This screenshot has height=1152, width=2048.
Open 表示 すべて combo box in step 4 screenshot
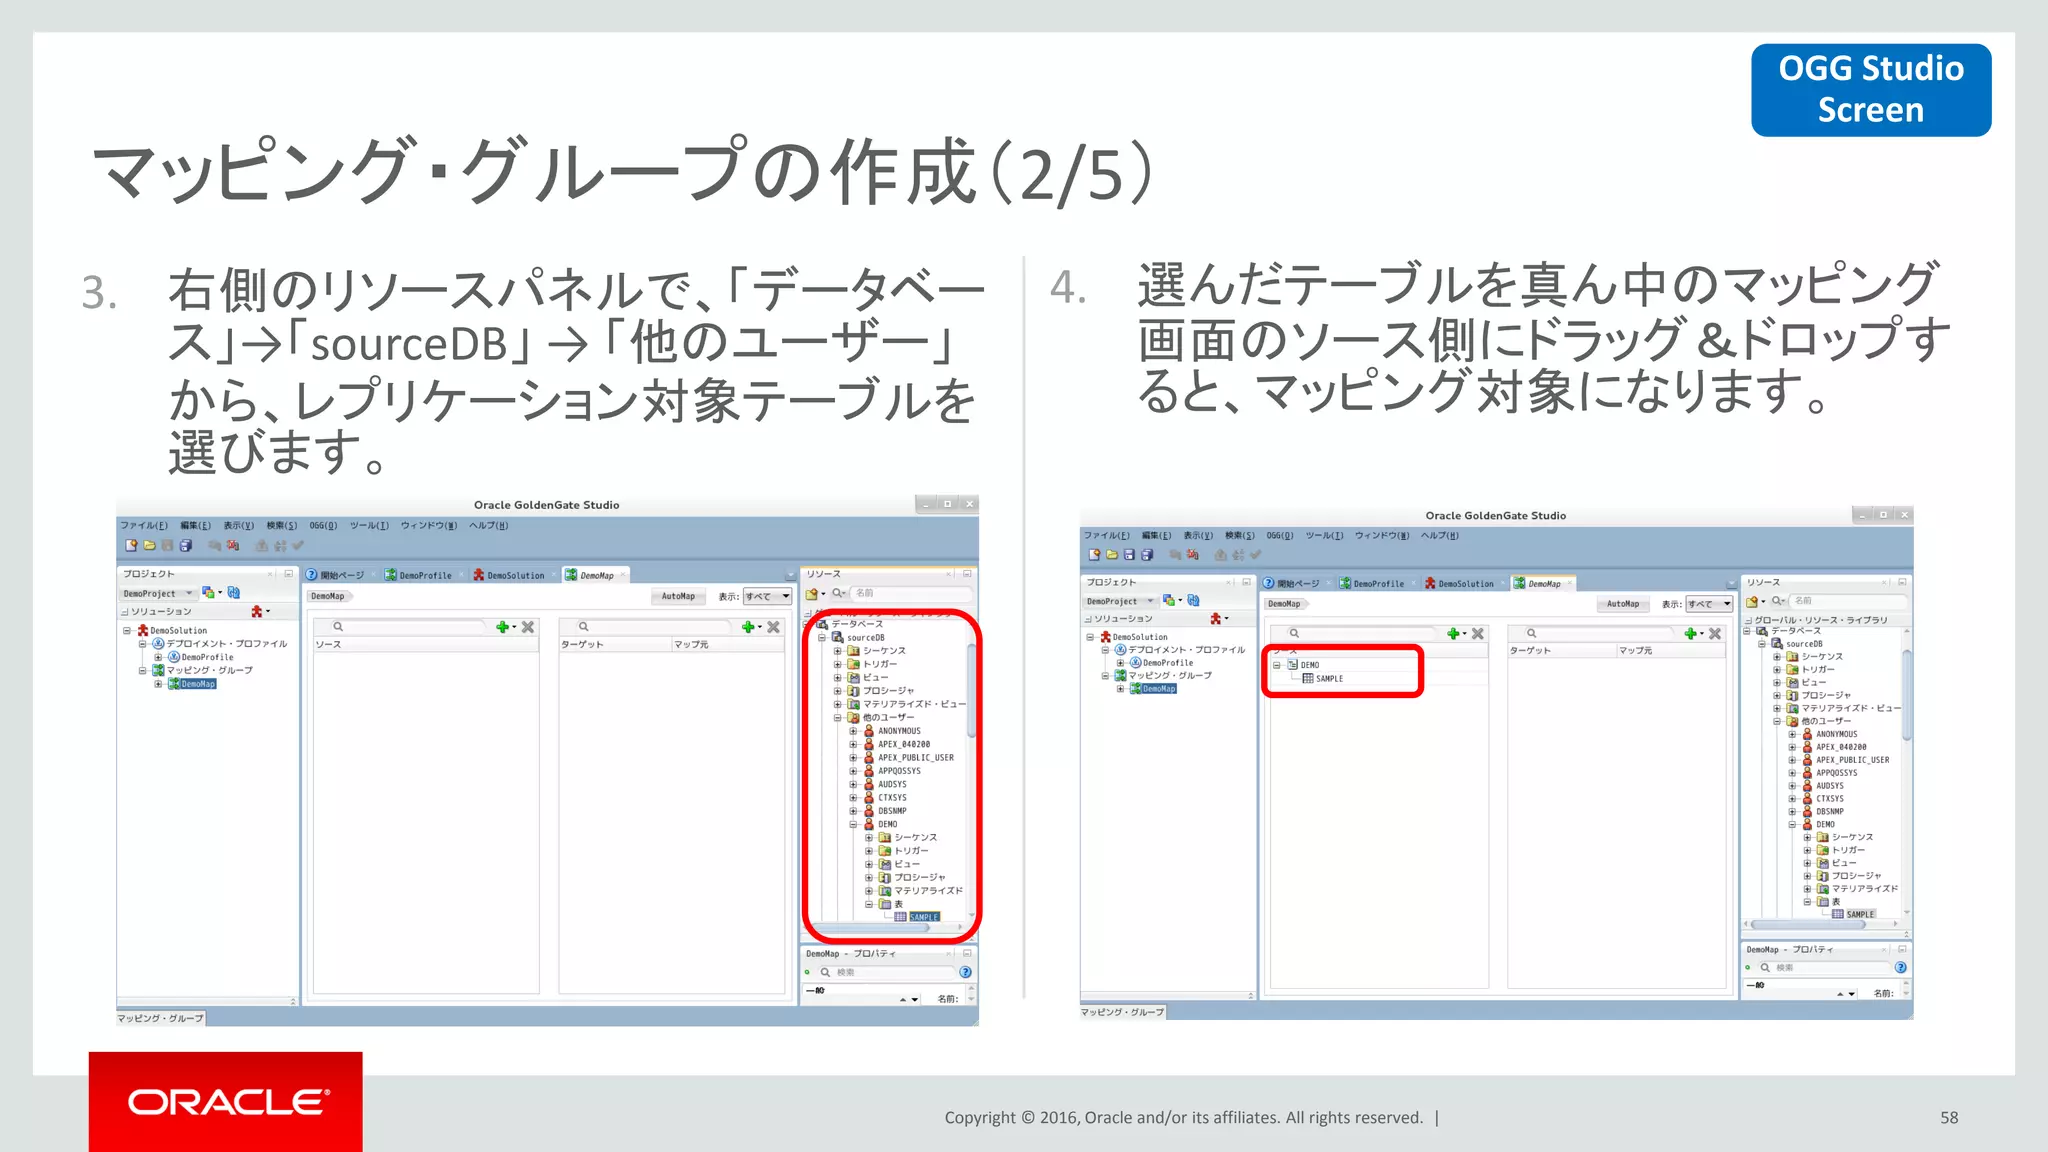[1709, 604]
